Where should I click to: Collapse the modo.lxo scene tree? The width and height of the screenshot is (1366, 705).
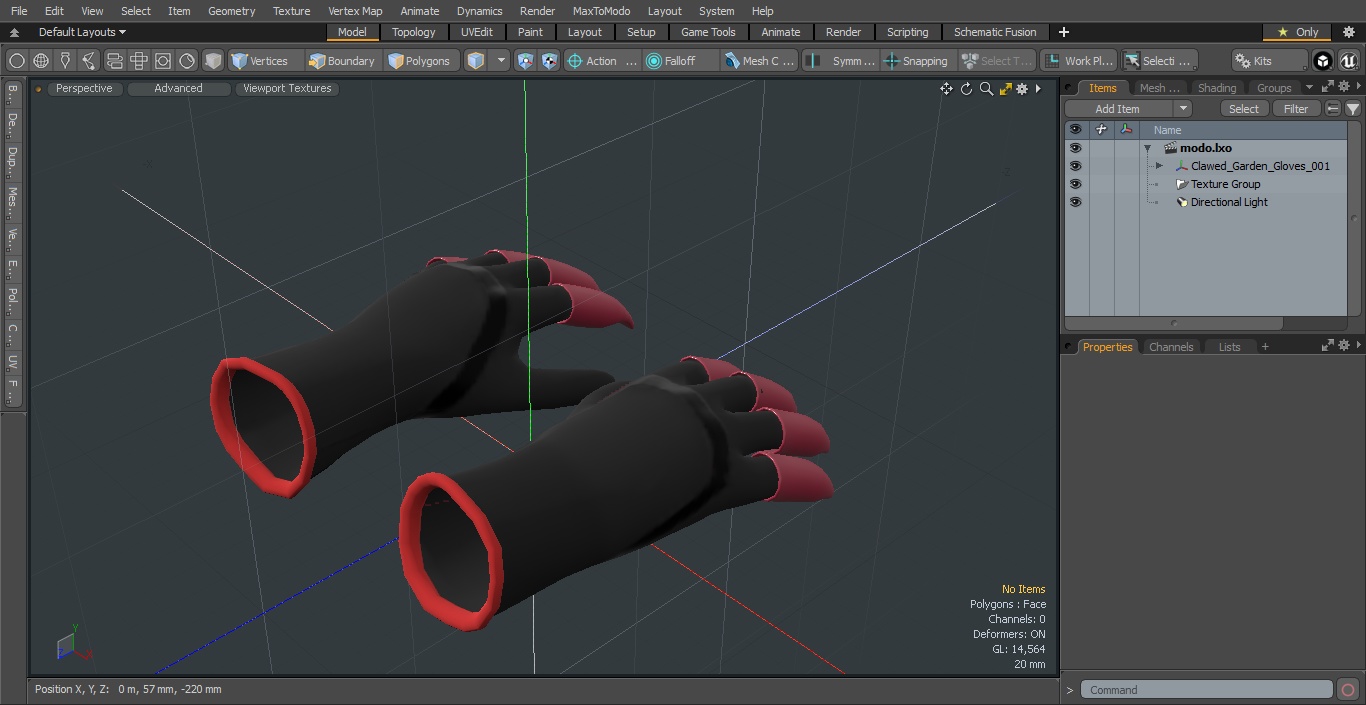point(1148,148)
